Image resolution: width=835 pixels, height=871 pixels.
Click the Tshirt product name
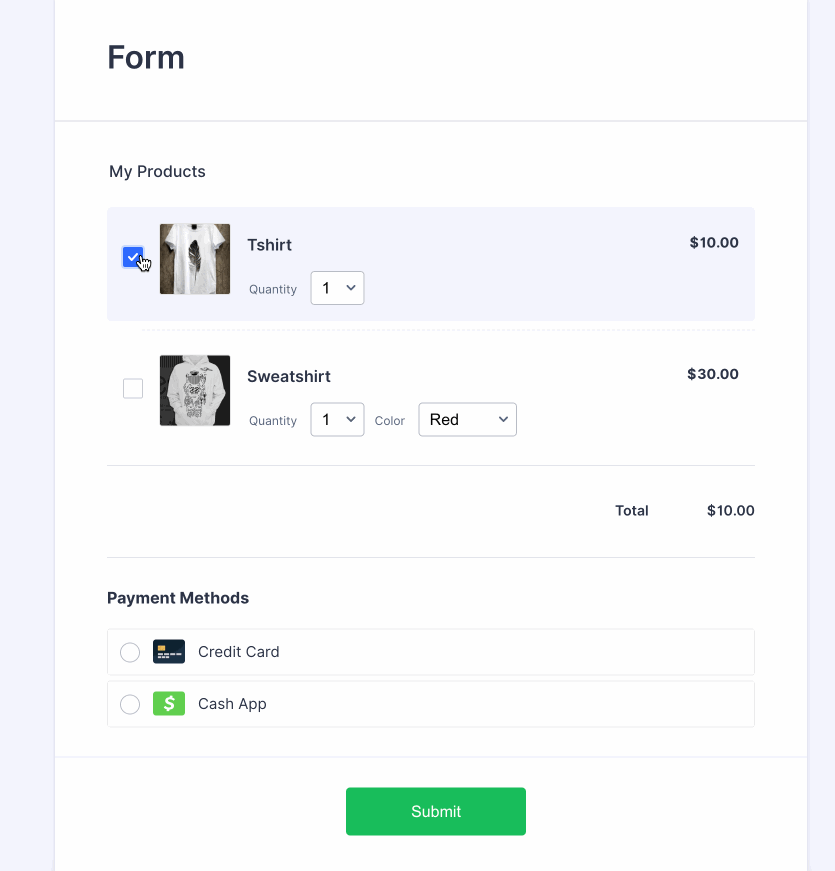pos(269,245)
